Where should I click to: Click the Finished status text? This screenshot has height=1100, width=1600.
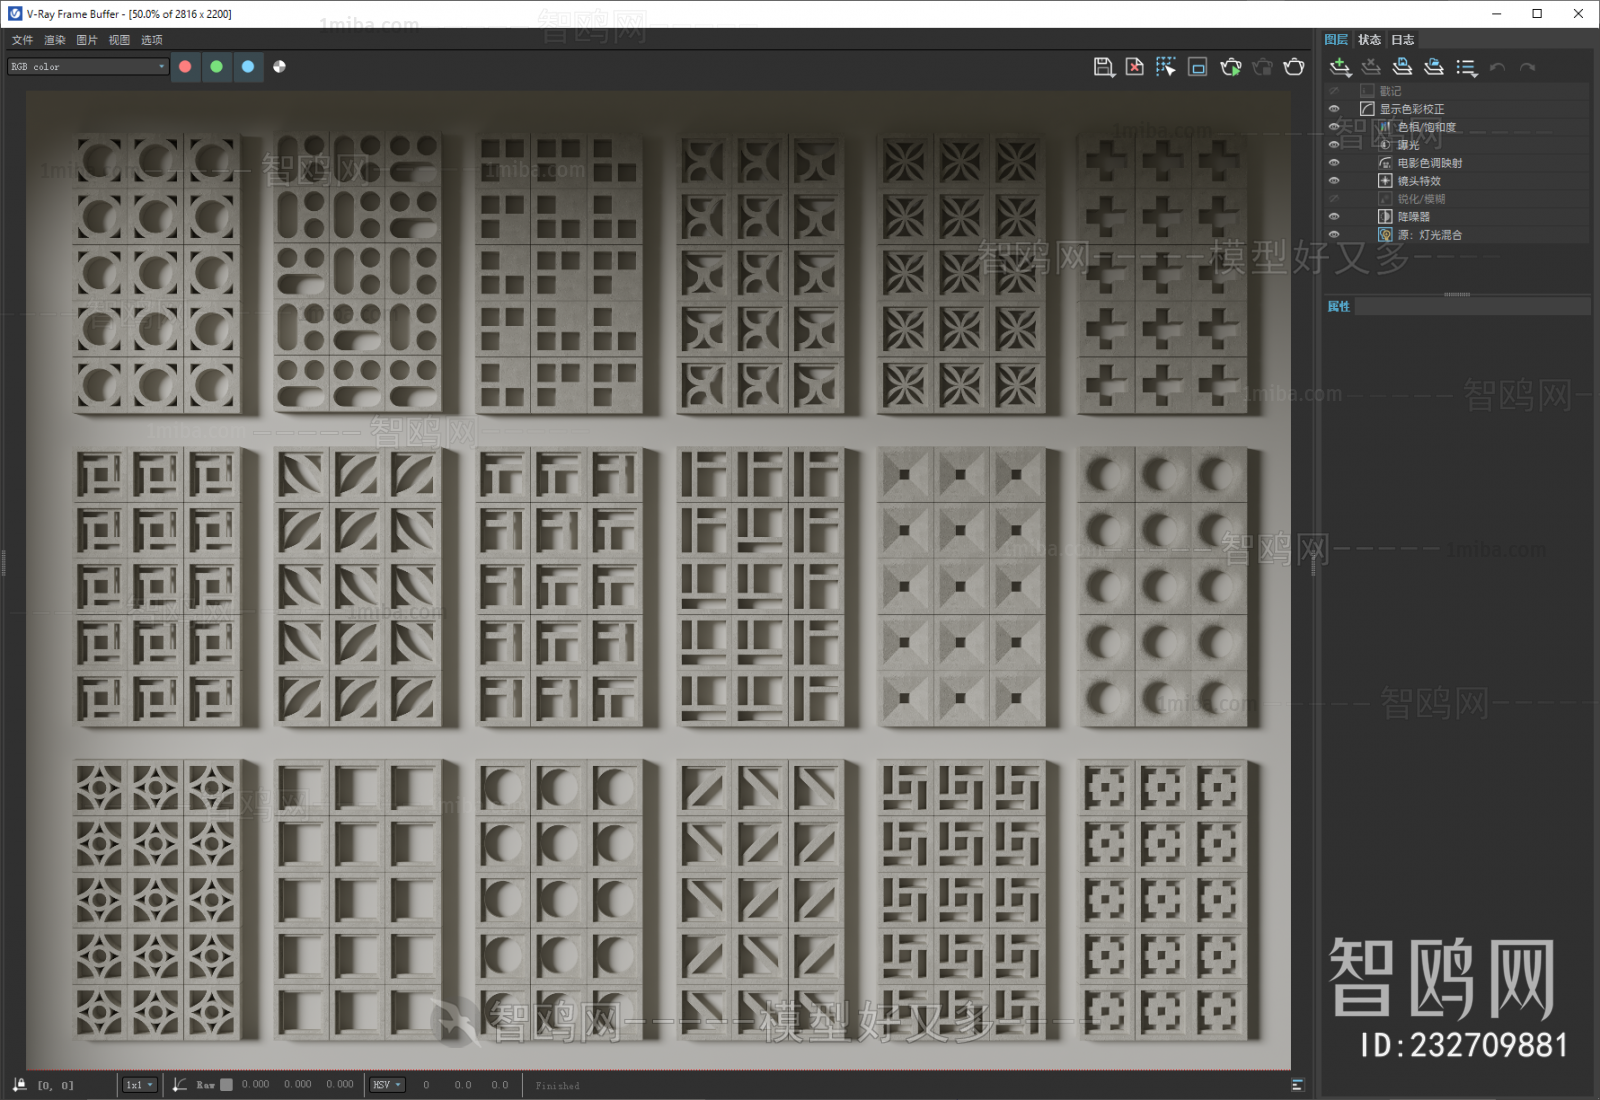pyautogui.click(x=557, y=1086)
